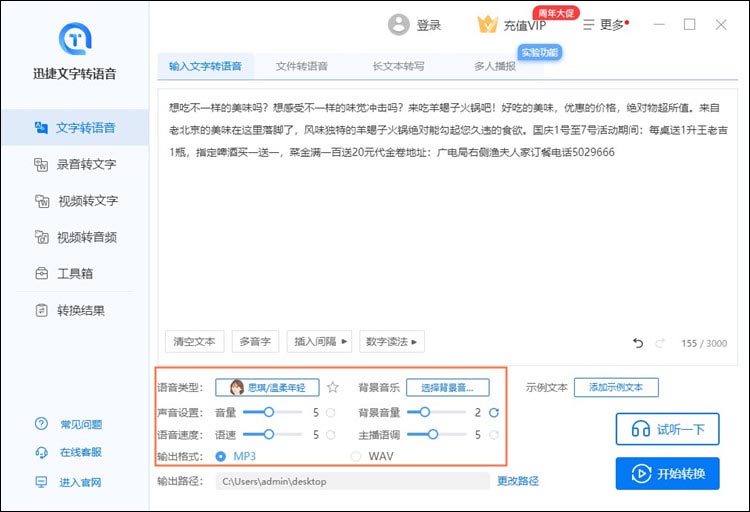Switch to the 长文本转写 tab
750x512 pixels.
coord(398,66)
